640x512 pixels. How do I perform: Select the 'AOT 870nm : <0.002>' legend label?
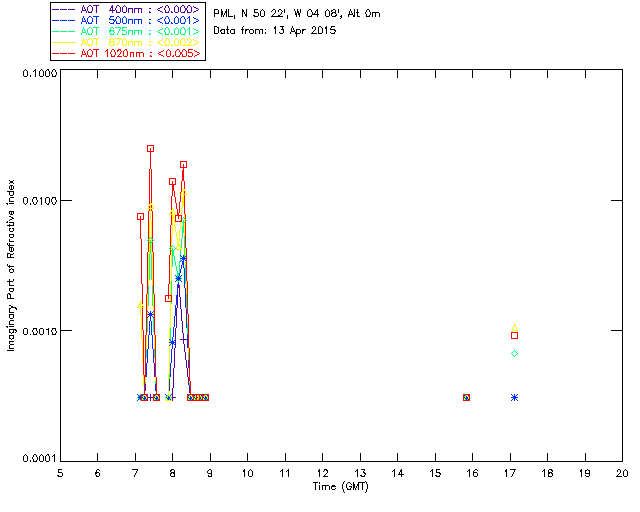click(x=140, y=42)
